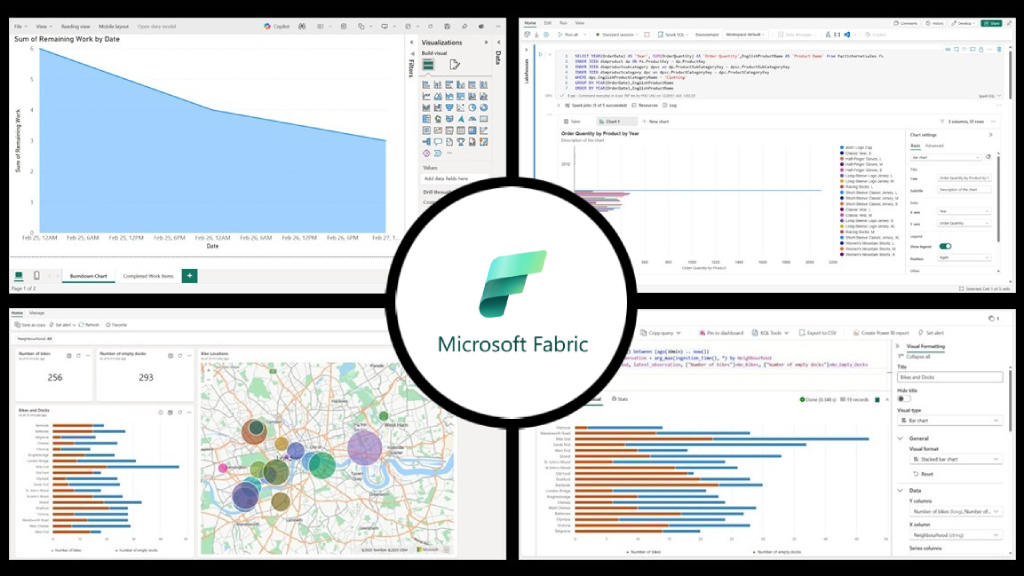
Task: Open notebook History
Action: pos(935,23)
